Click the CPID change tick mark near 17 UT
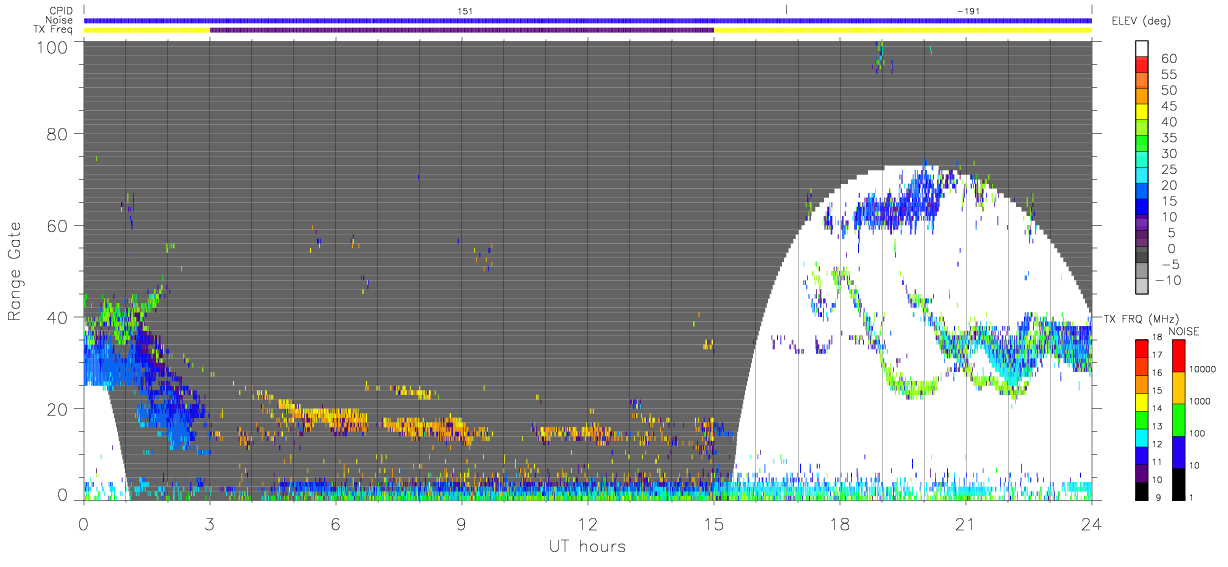The height and width of the screenshot is (567, 1228). pos(786,9)
